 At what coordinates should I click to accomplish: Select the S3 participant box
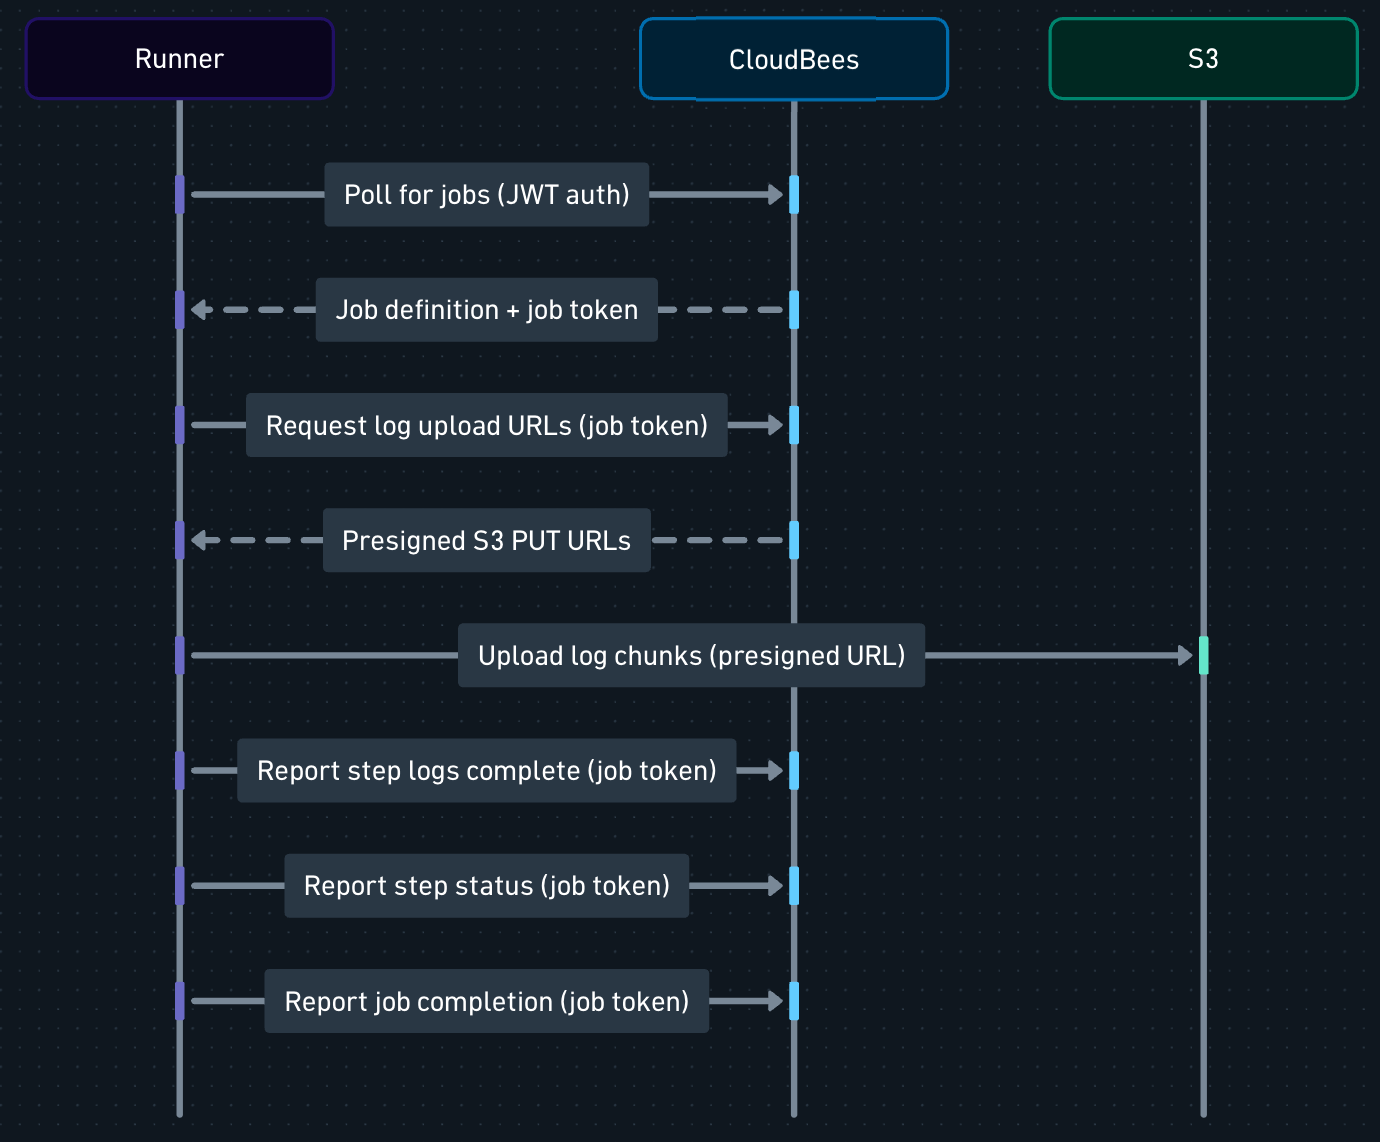point(1203,59)
